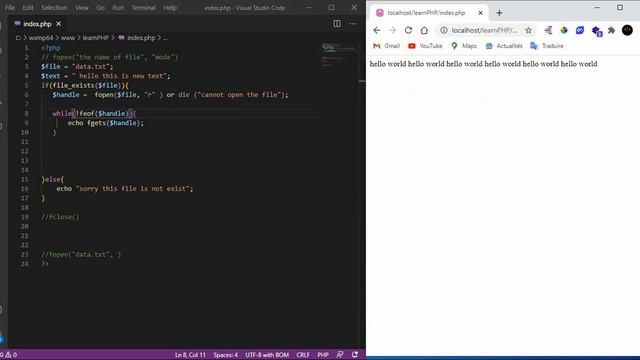640x360 pixels.
Task: Go forward in the browser
Action: coord(392,30)
